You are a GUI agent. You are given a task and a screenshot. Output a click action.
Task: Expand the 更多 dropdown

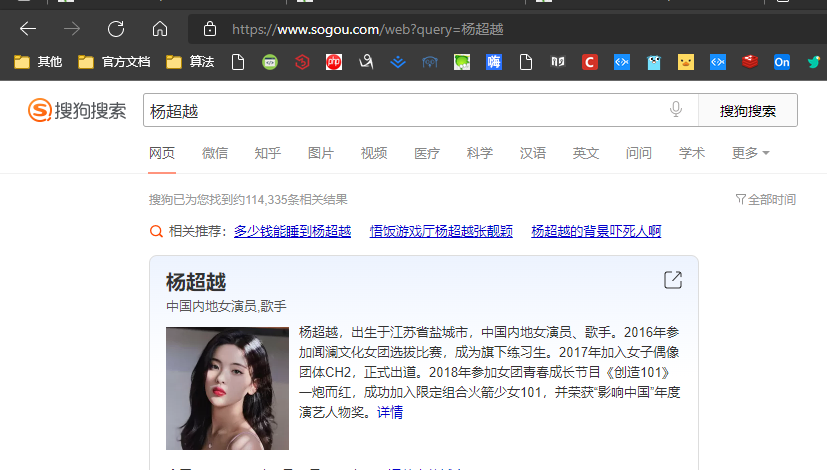[750, 153]
